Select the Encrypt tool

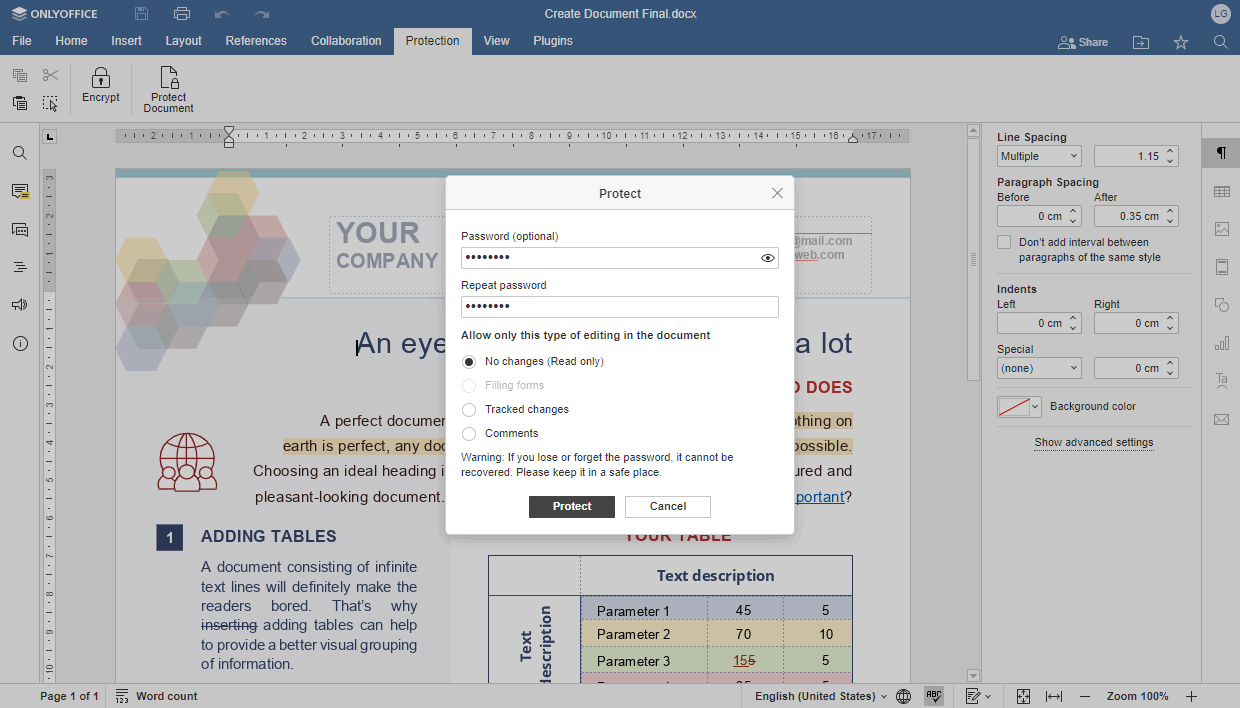coord(100,88)
